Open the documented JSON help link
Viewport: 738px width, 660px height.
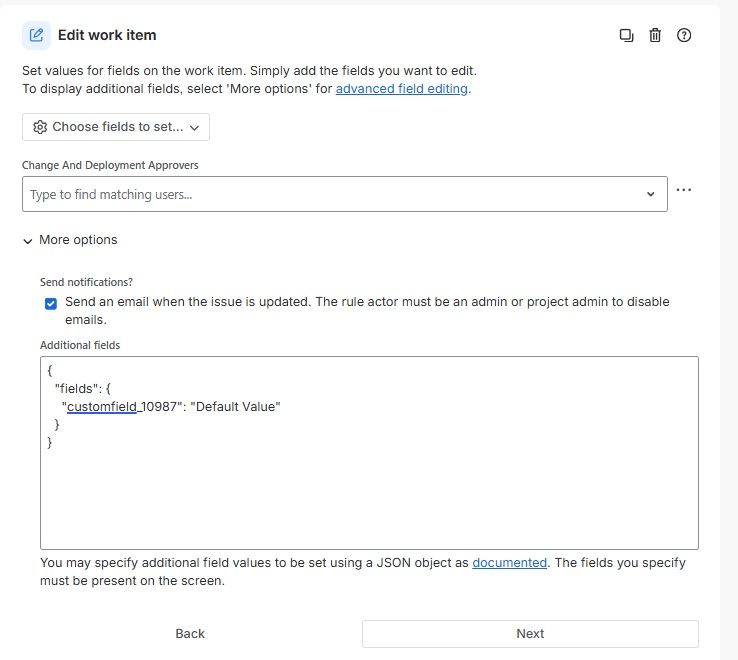(509, 563)
